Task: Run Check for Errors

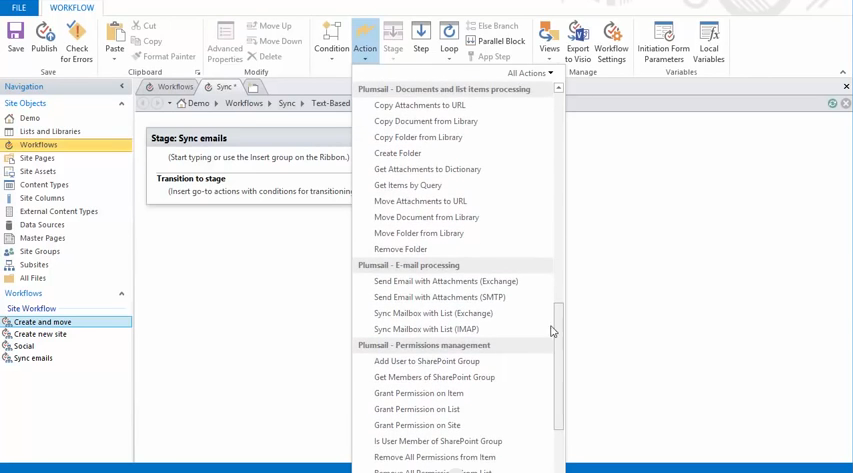Action: pos(77,42)
